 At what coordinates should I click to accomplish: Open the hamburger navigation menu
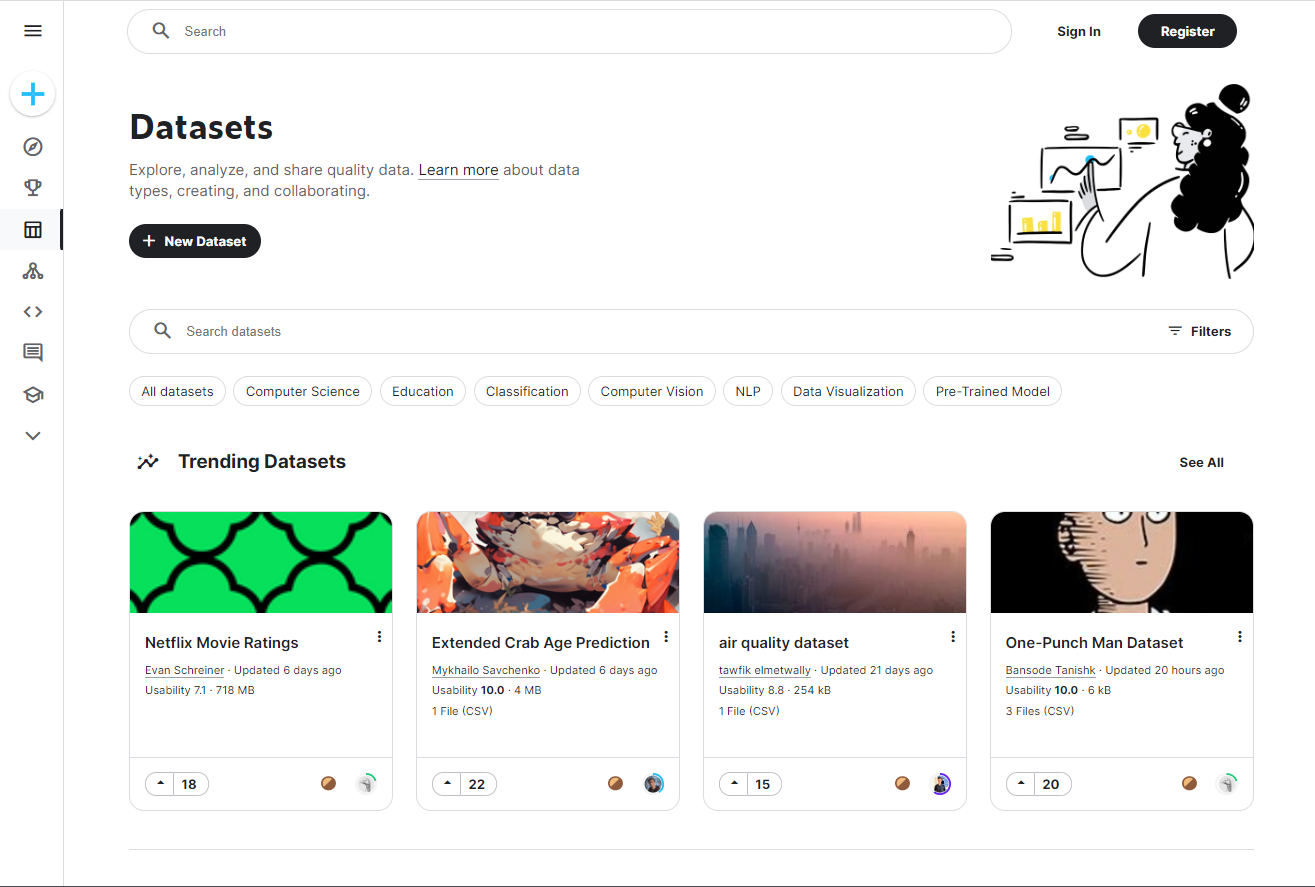tap(33, 31)
